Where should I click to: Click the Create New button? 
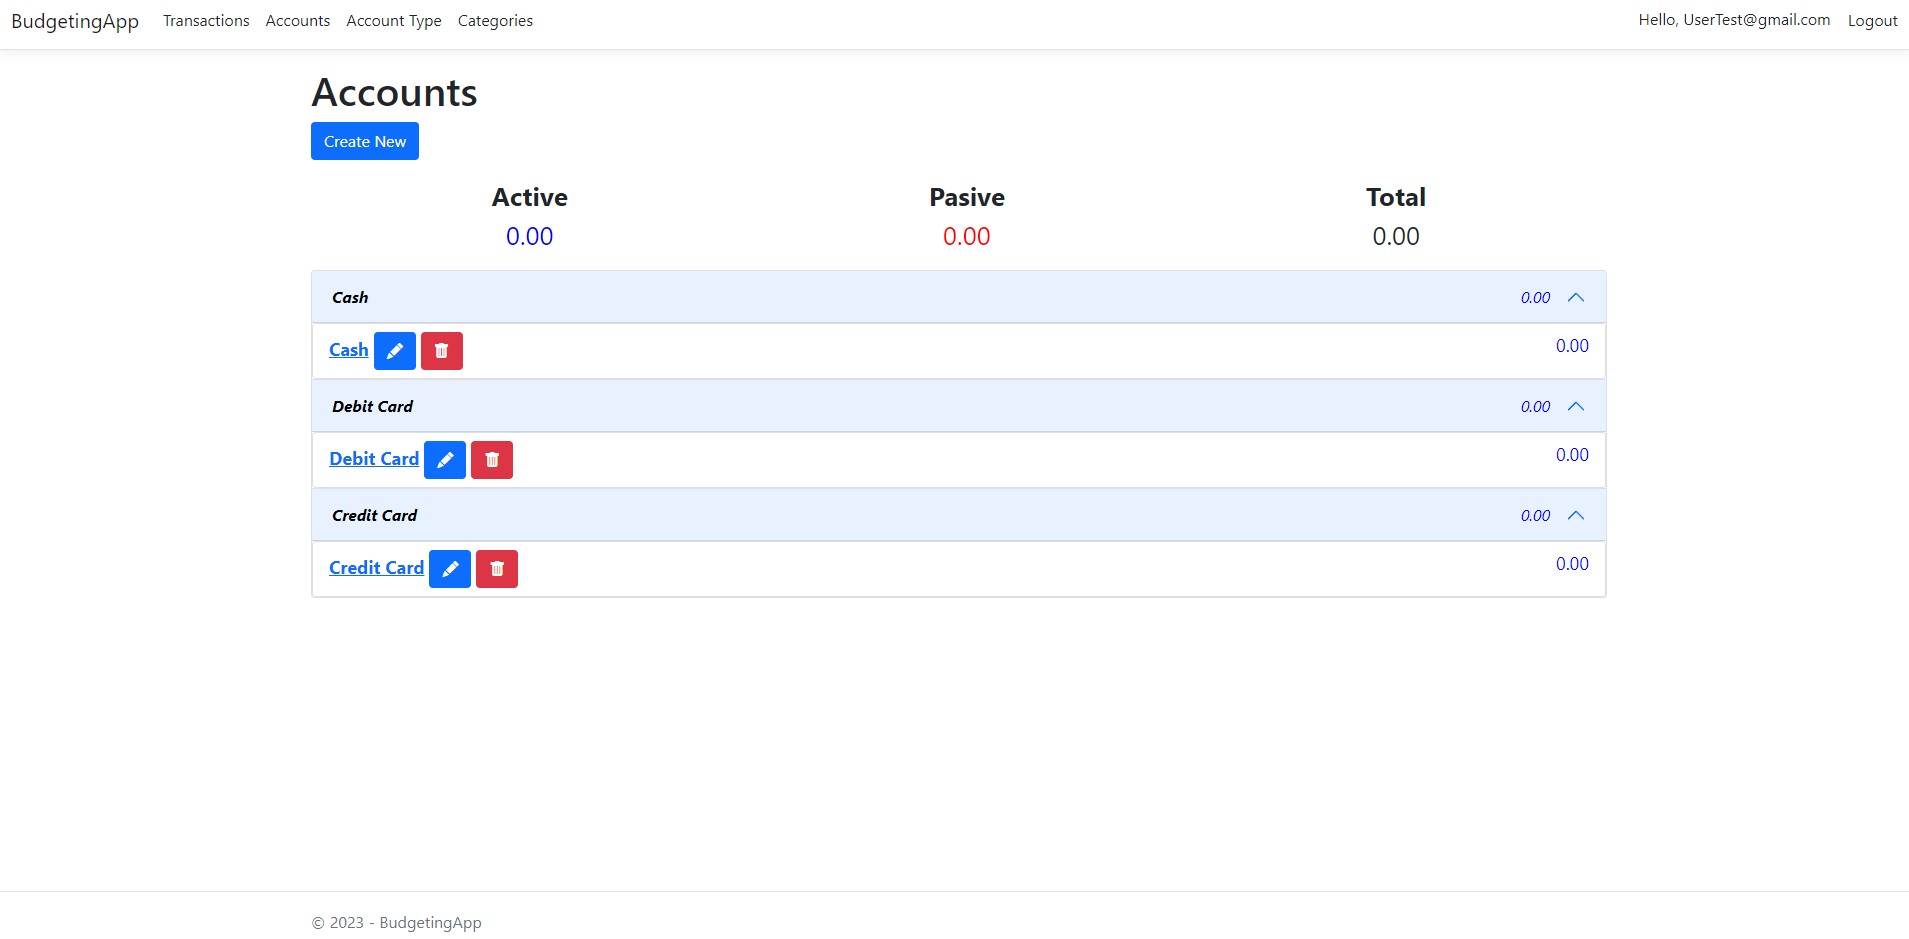click(x=364, y=141)
